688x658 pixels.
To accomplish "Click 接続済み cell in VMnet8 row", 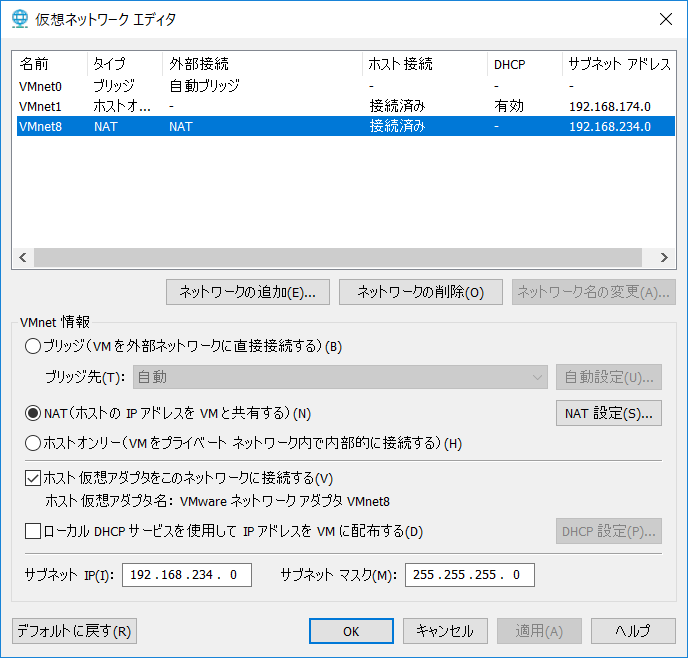I will click(397, 126).
